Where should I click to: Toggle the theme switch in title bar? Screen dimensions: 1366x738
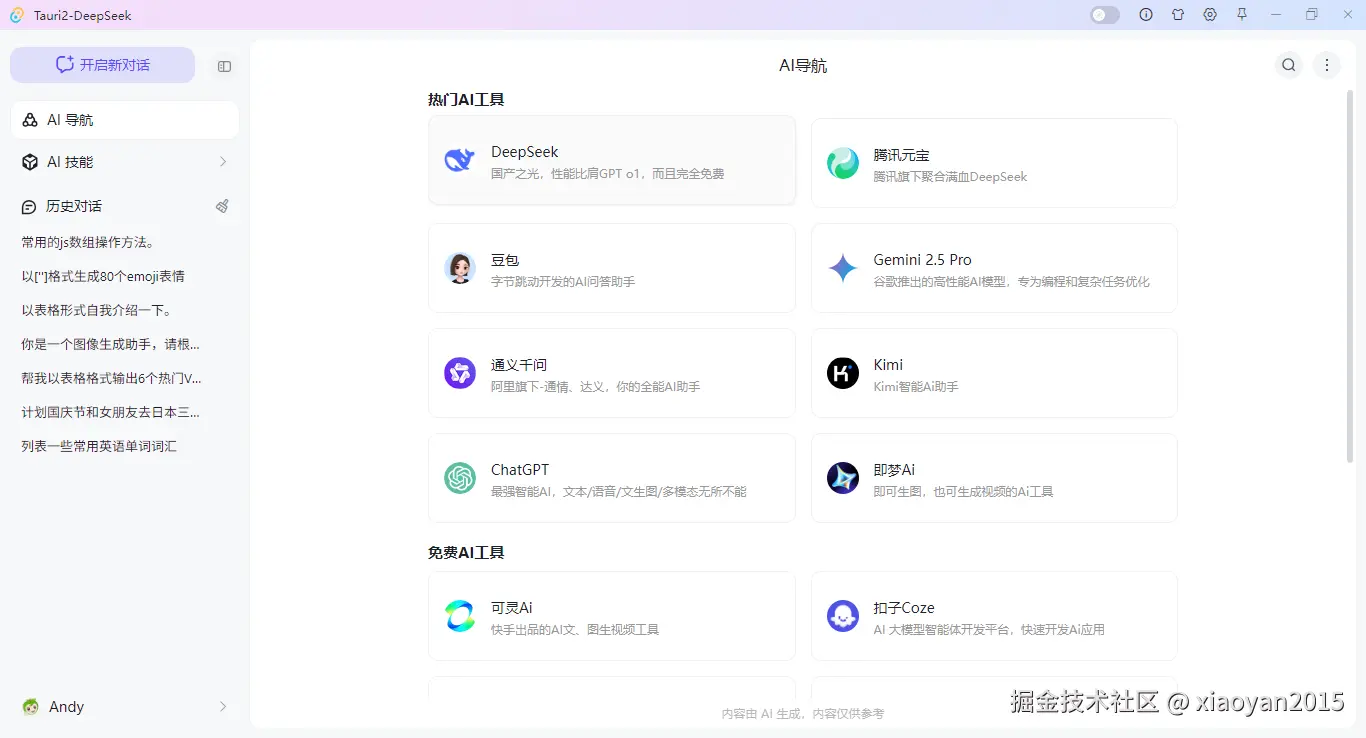point(1105,15)
